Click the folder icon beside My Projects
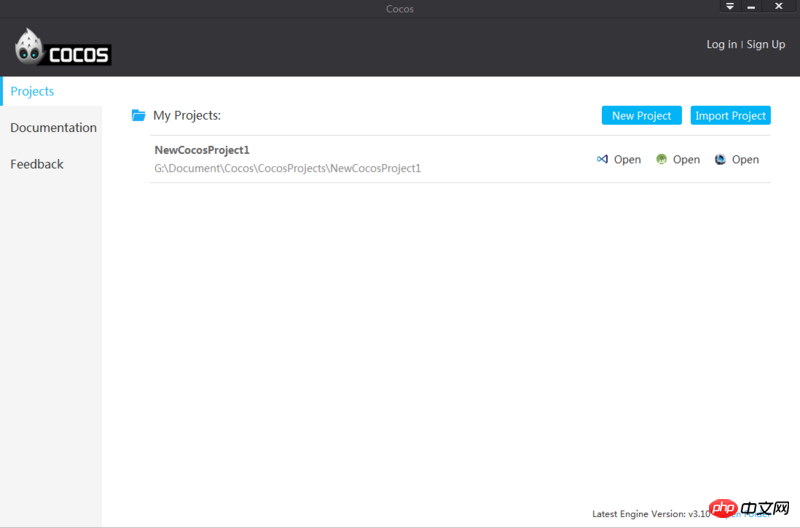Screen dimensions: 800x528 tap(138, 115)
